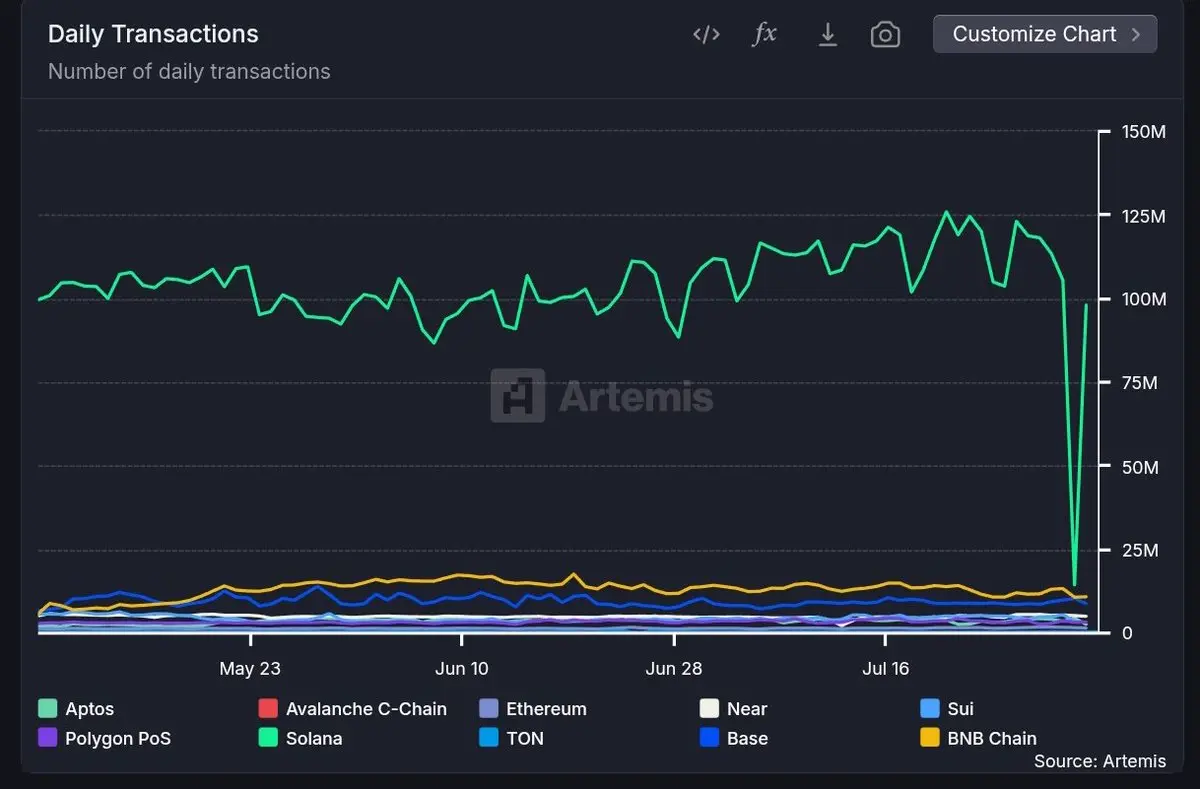
Task: Toggle the Base blue swatch
Action: point(709,738)
